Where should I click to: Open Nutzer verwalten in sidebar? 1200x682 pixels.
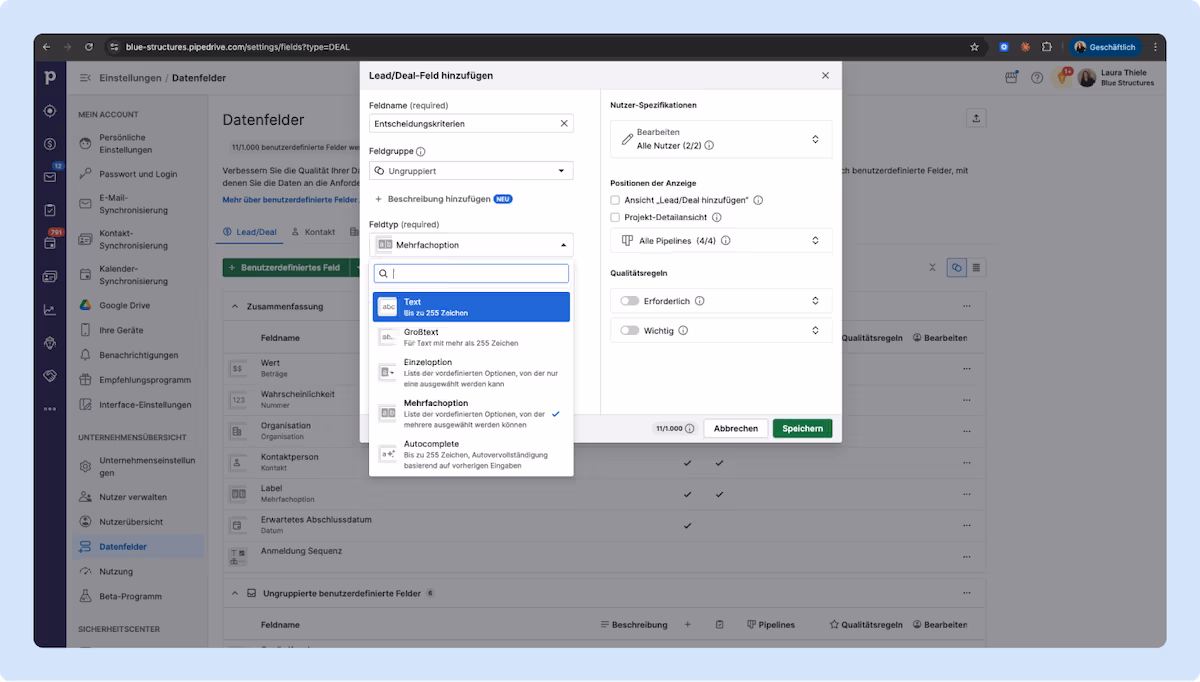[133, 497]
